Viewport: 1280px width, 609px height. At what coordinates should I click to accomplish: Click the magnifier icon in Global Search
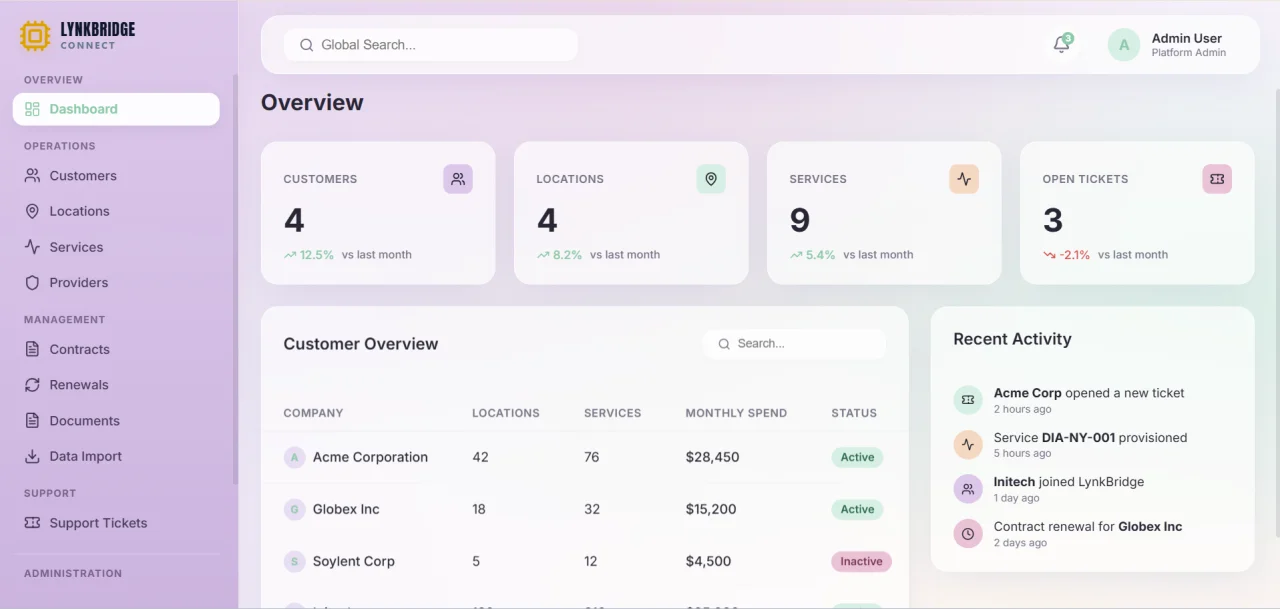click(x=306, y=45)
